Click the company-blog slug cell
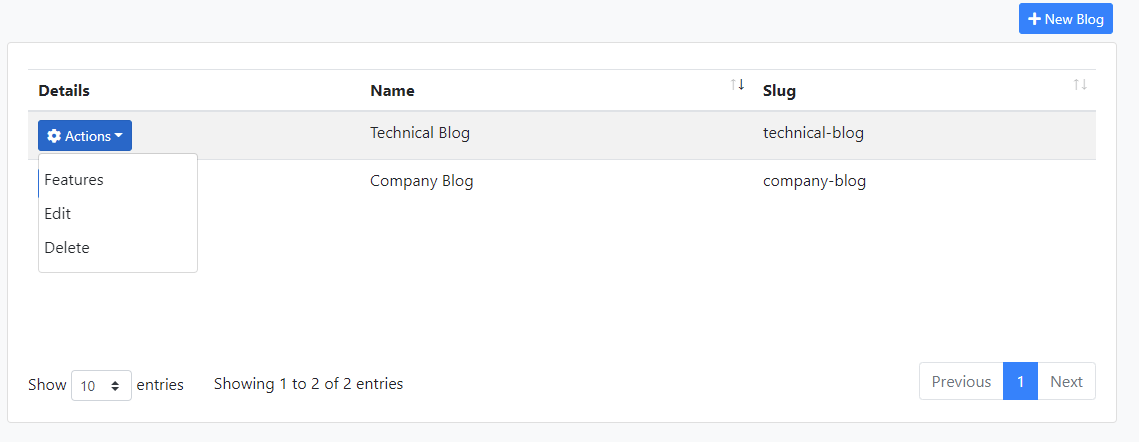 (x=814, y=182)
